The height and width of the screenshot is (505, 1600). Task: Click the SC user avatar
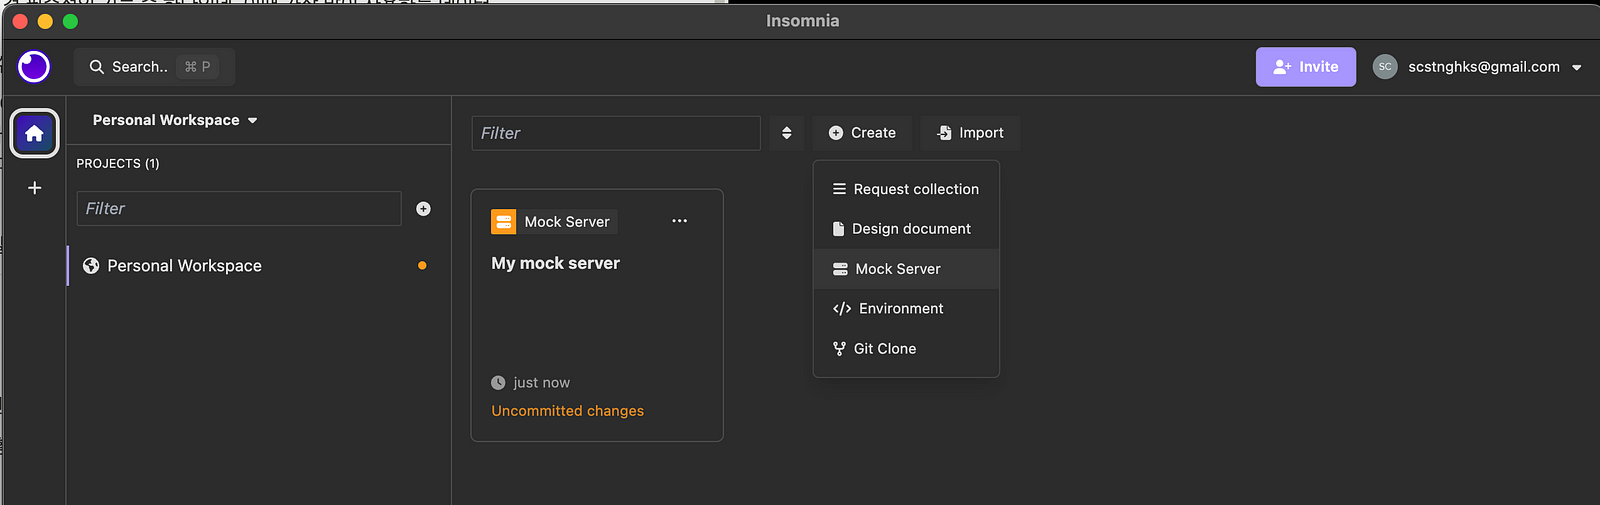1385,67
